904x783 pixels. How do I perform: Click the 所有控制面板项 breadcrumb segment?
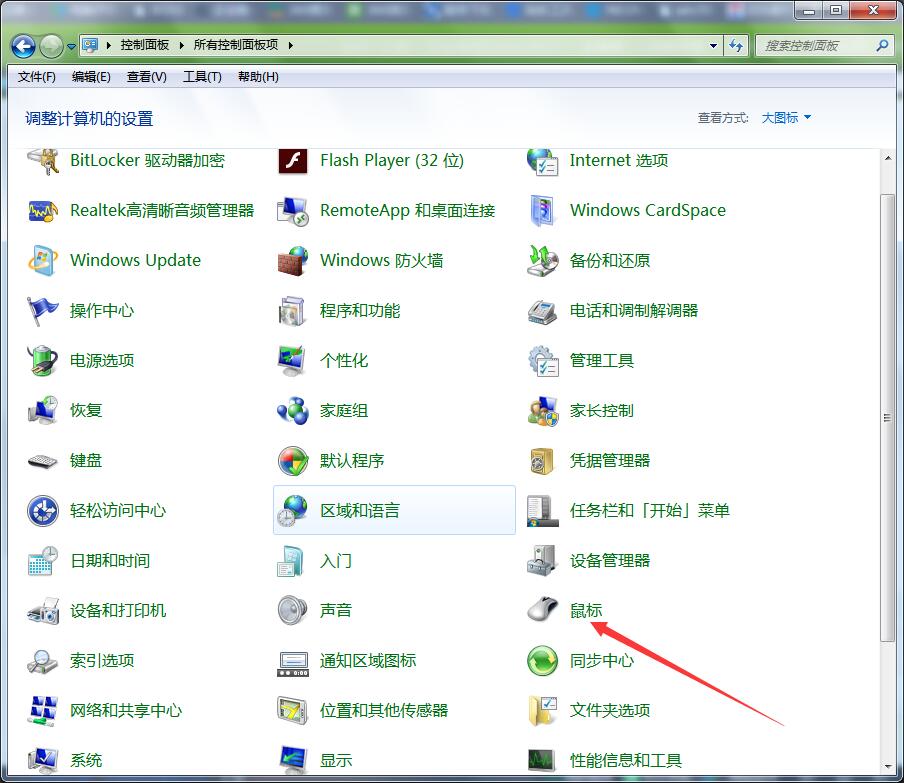click(236, 45)
